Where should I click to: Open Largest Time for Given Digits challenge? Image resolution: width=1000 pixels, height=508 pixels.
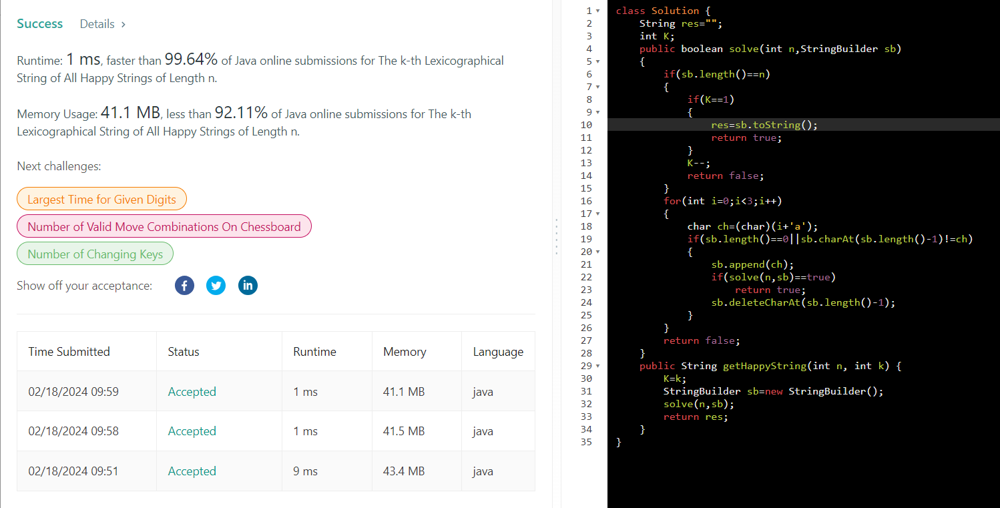(x=101, y=199)
